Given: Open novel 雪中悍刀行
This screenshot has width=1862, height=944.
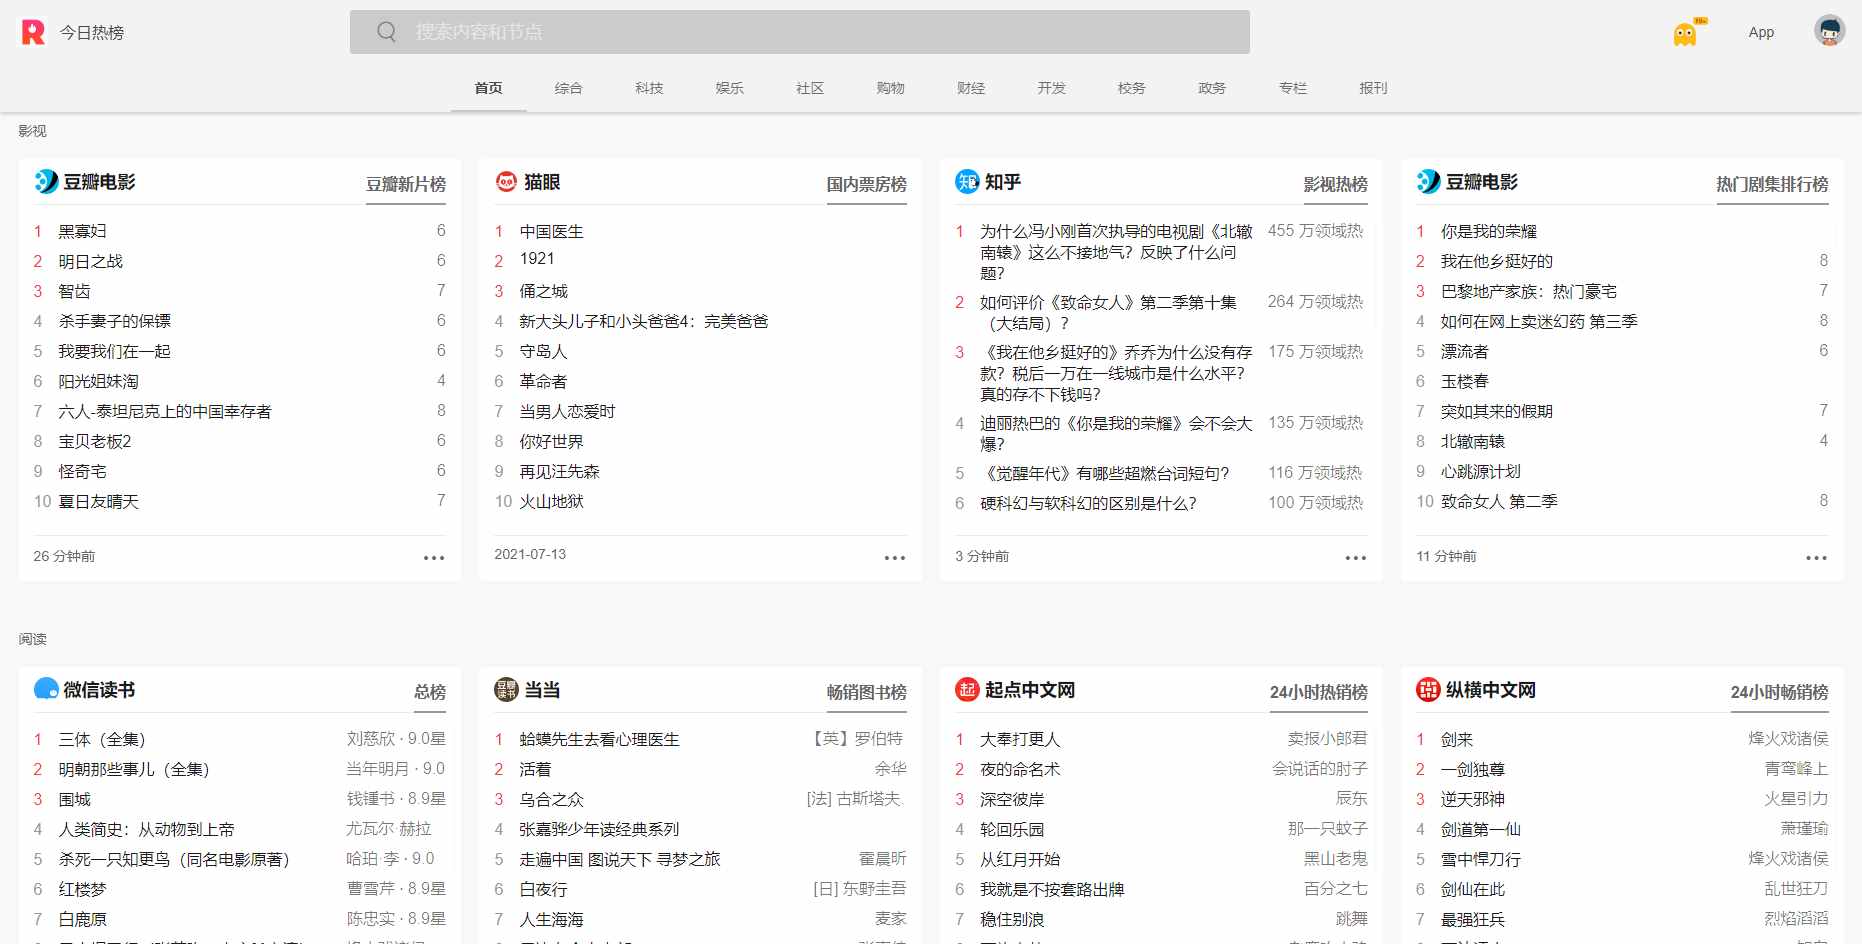Looking at the screenshot, I should pyautogui.click(x=1480, y=859).
